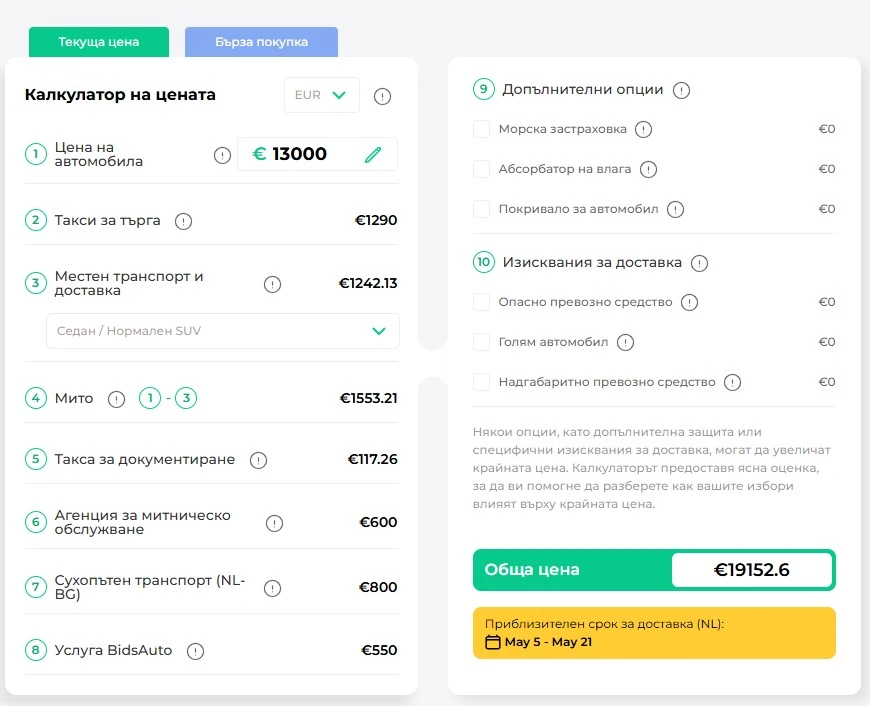Click info icon next to Такса за документиране
The width and height of the screenshot is (870, 706).
(x=258, y=460)
